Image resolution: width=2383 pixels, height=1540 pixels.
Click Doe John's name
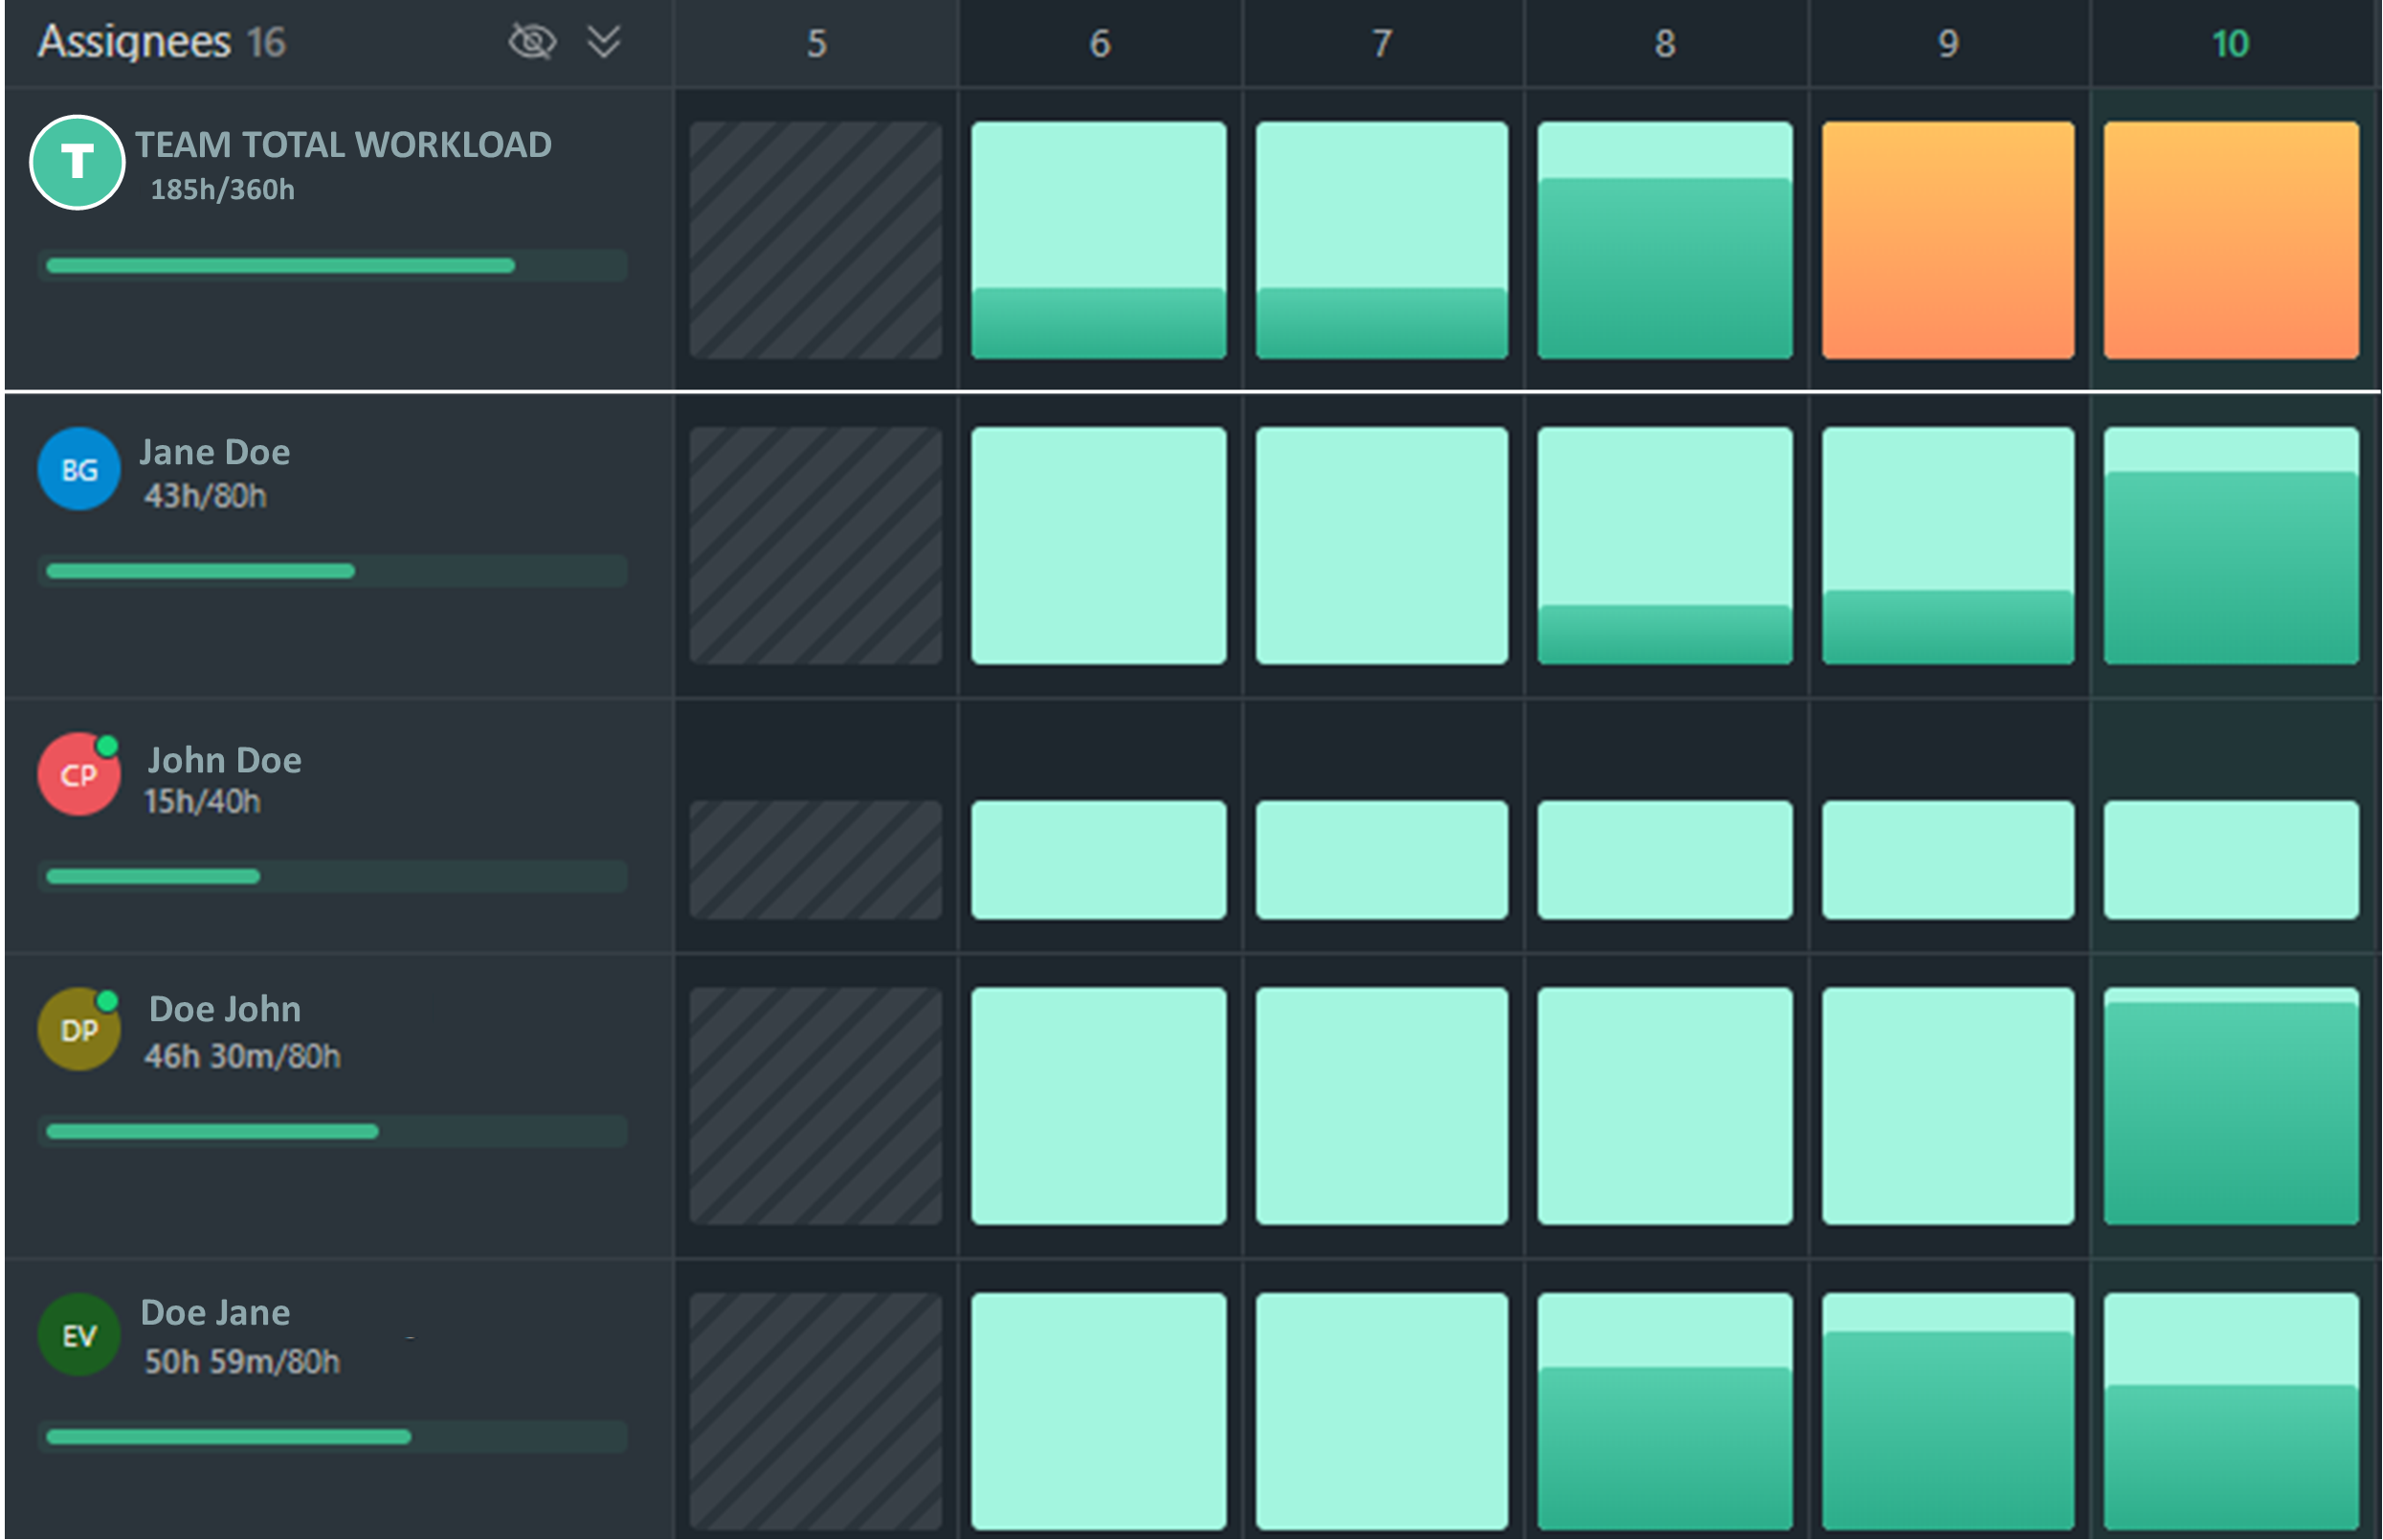[x=224, y=1009]
